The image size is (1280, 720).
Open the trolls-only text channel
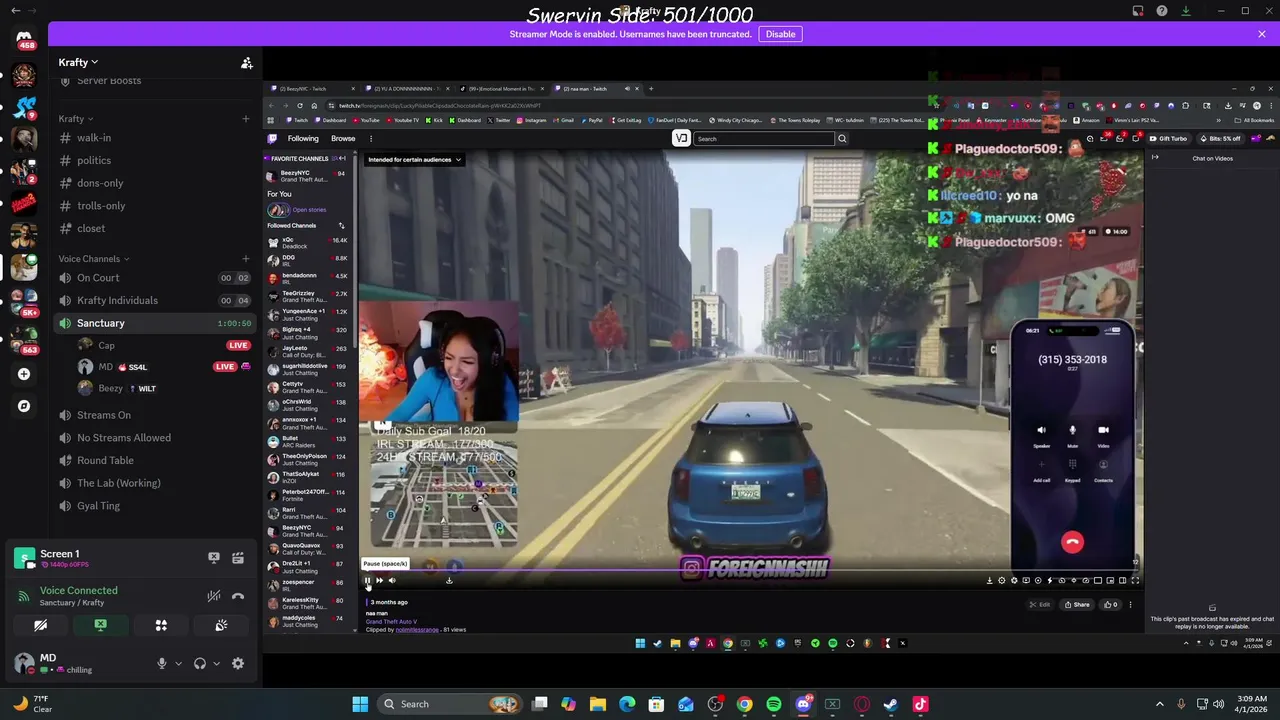coord(156,206)
